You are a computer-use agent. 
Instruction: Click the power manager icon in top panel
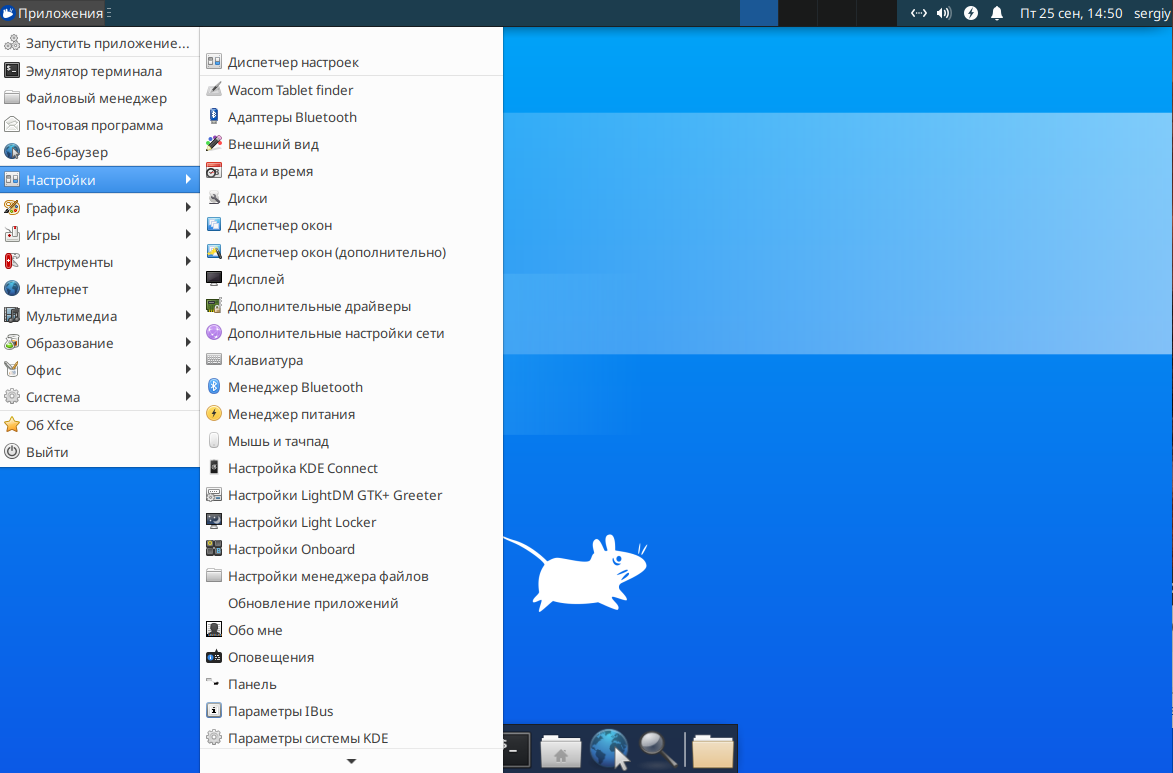970,13
